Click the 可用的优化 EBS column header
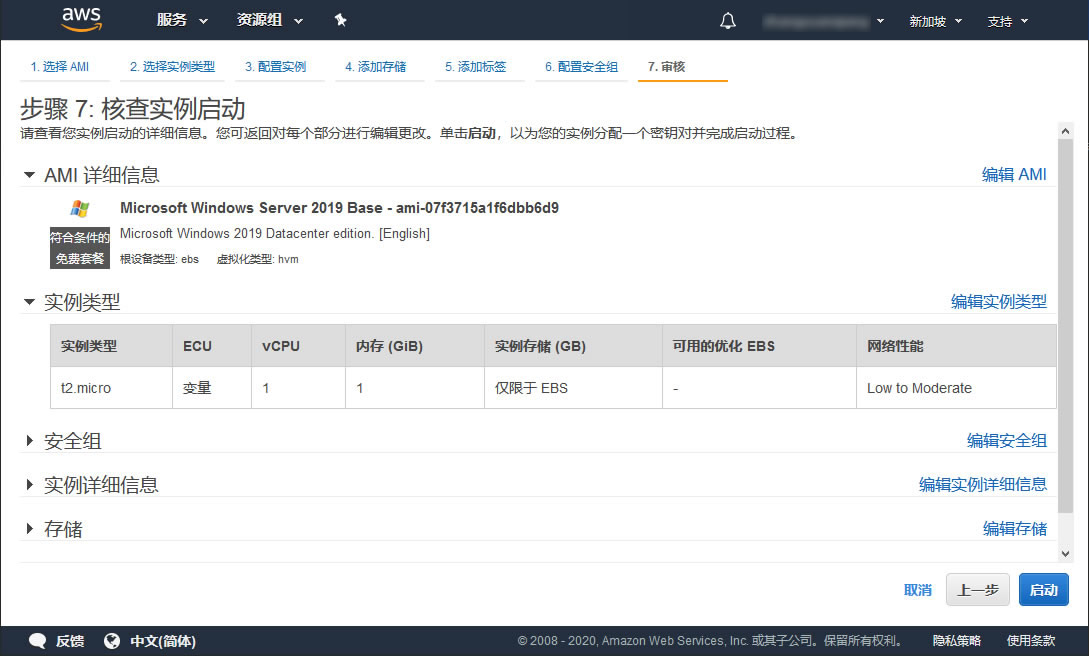 (759, 346)
